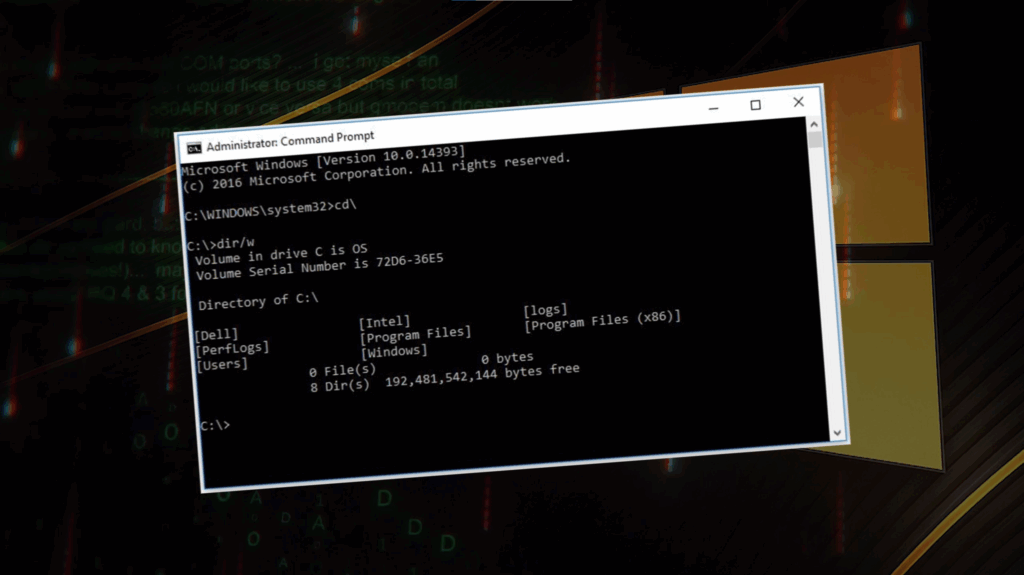Click the 'Microsoft Windows [Version 10.0.14393]' line
Viewport: 1024px width, 575px height.
pyautogui.click(x=323, y=161)
